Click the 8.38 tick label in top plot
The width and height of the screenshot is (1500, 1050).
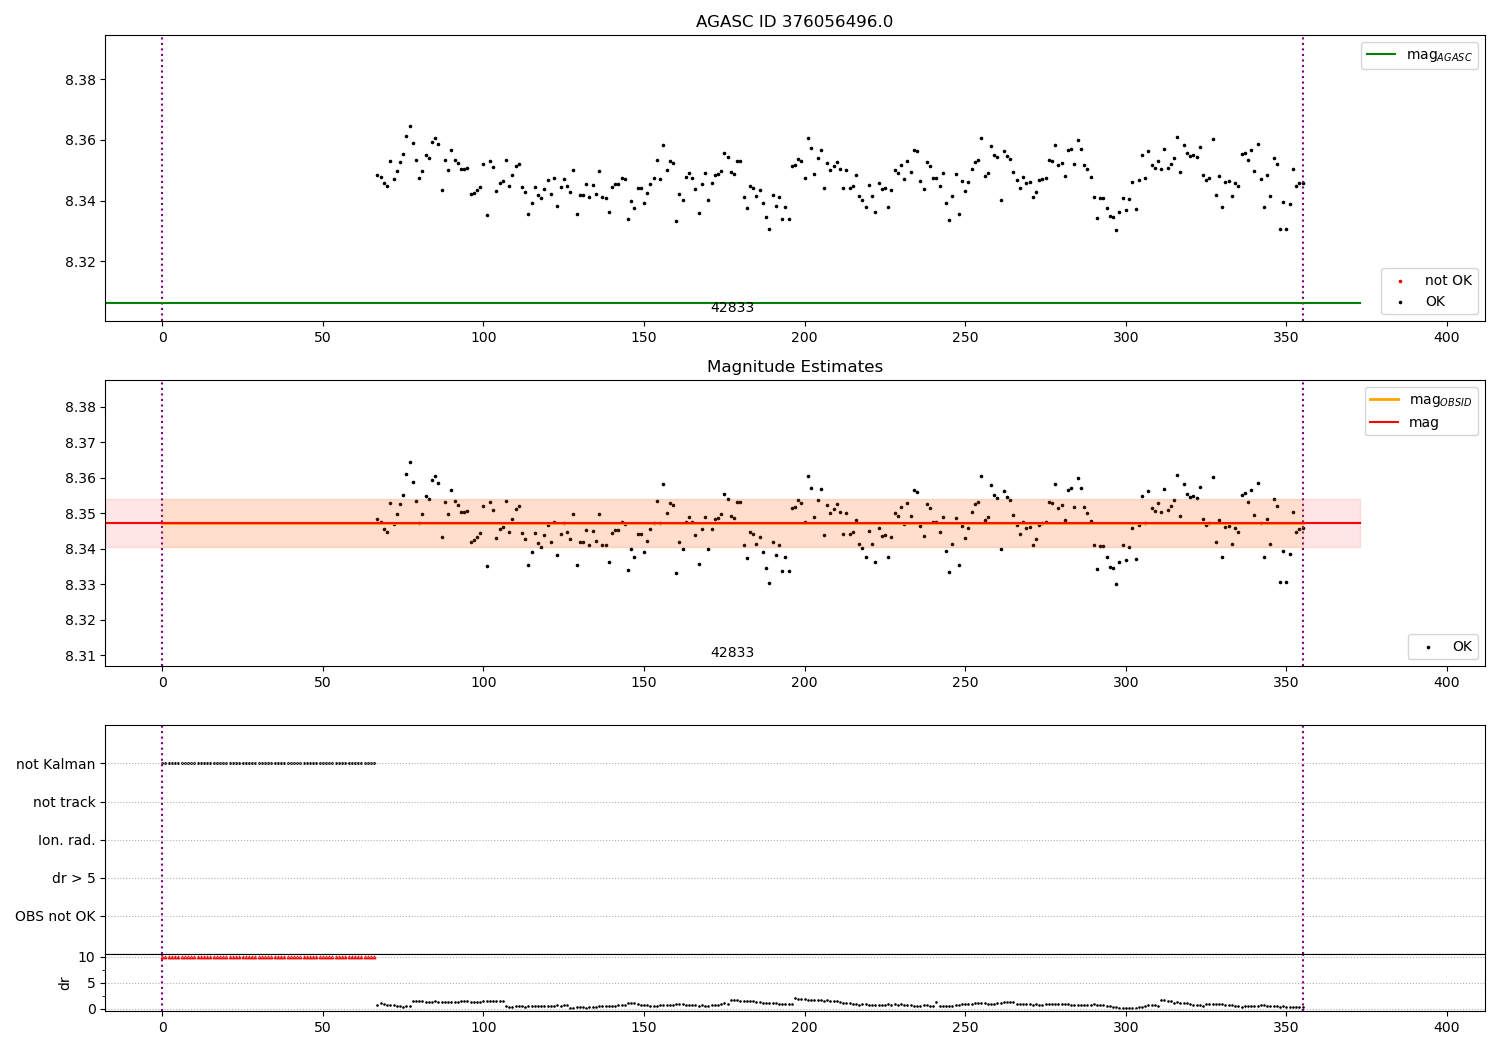pyautogui.click(x=80, y=80)
